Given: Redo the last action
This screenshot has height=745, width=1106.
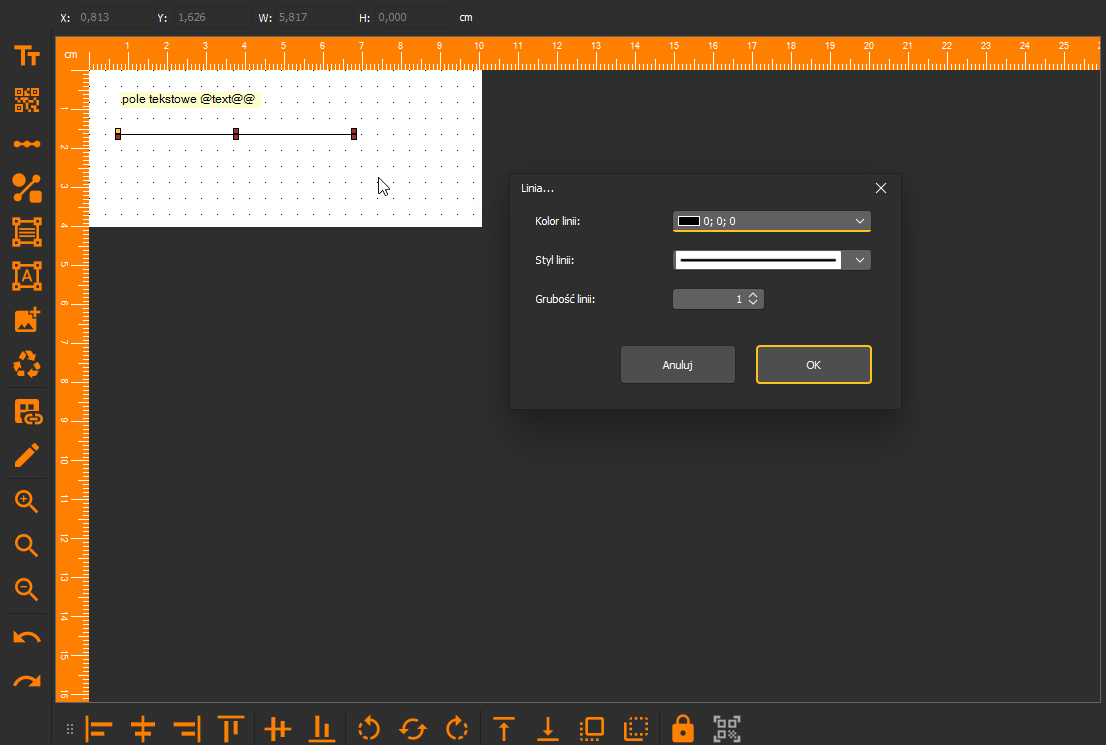Looking at the screenshot, I should (27, 681).
